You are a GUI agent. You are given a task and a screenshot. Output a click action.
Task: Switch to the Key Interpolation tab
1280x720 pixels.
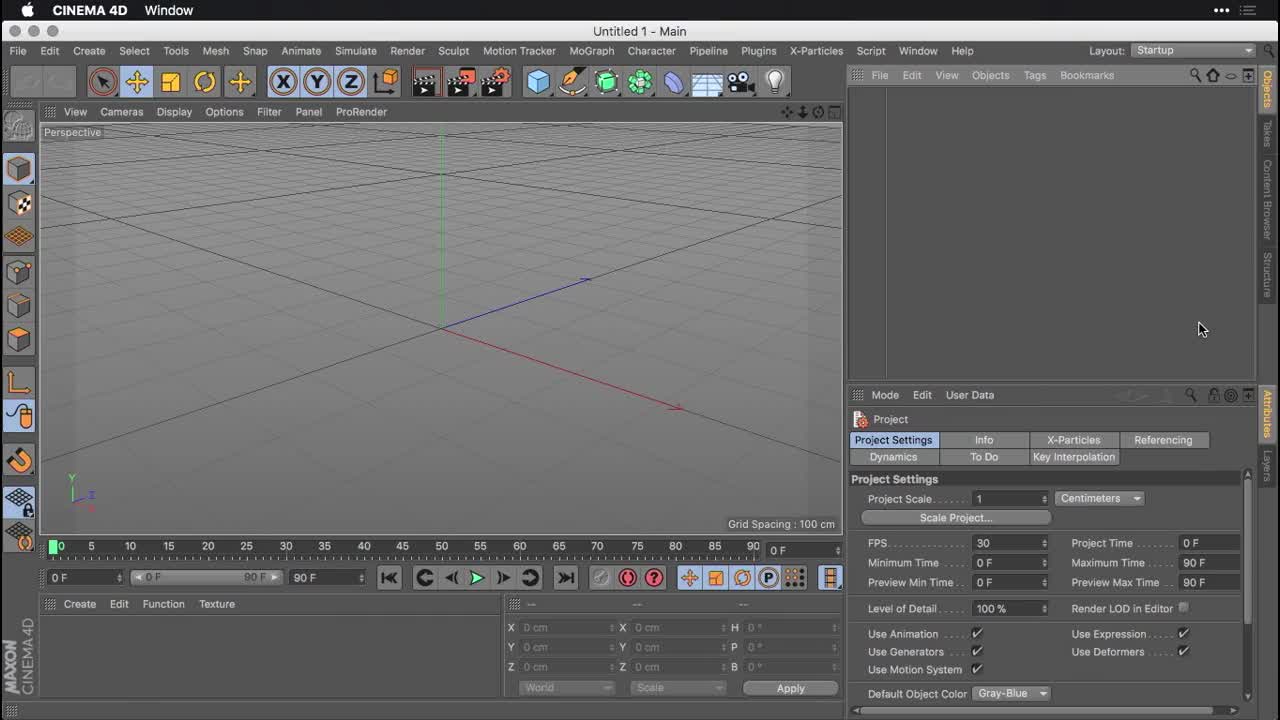(x=1074, y=457)
